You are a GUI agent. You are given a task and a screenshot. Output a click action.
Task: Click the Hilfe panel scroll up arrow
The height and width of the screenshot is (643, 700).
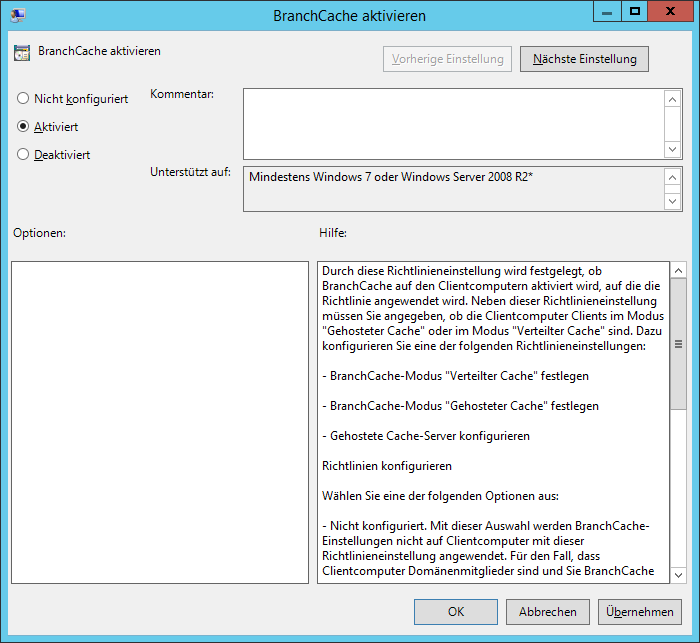point(679,271)
